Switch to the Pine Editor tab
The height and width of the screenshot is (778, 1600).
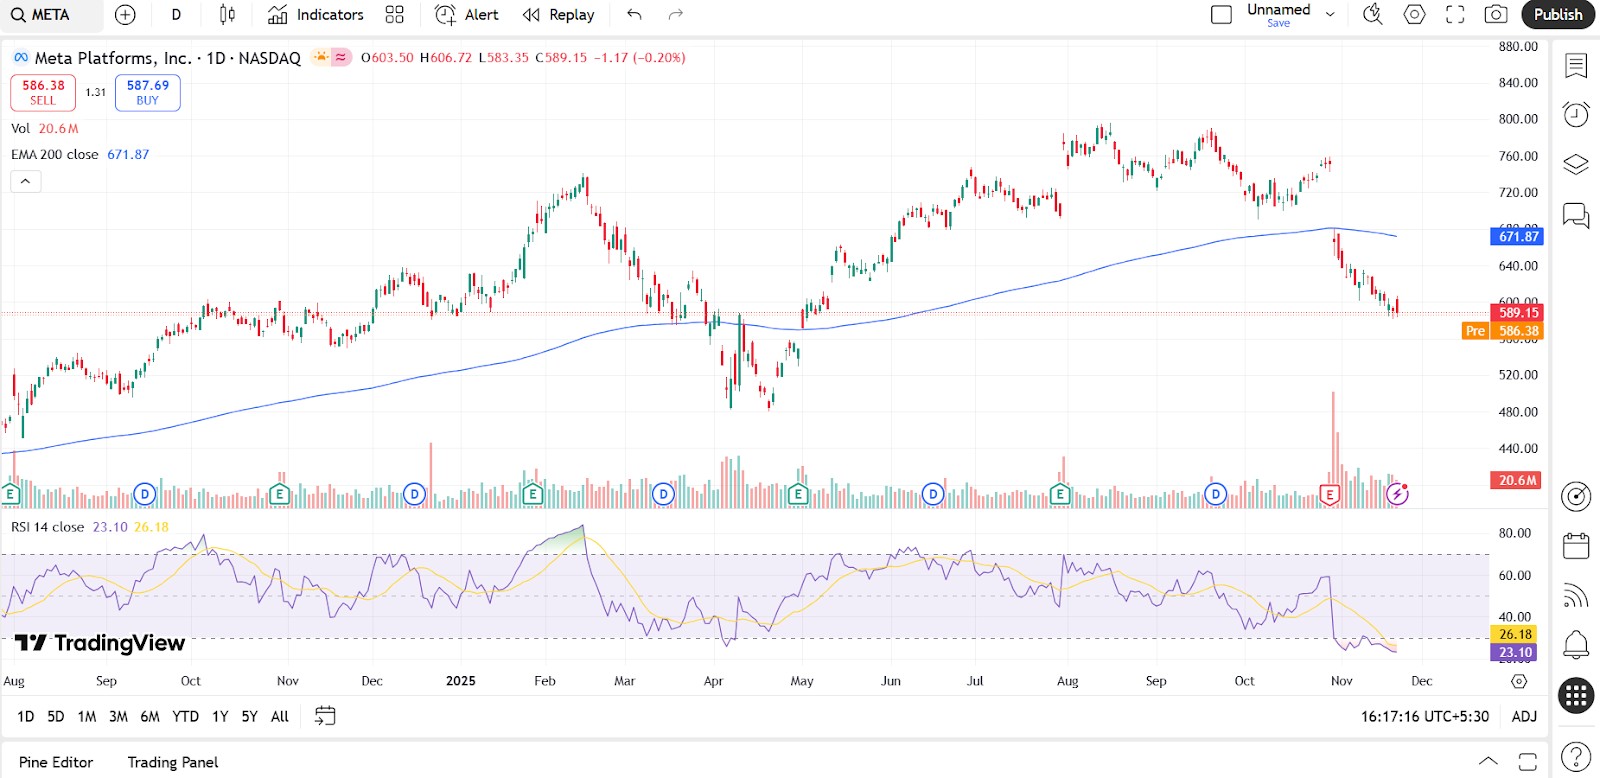[56, 762]
